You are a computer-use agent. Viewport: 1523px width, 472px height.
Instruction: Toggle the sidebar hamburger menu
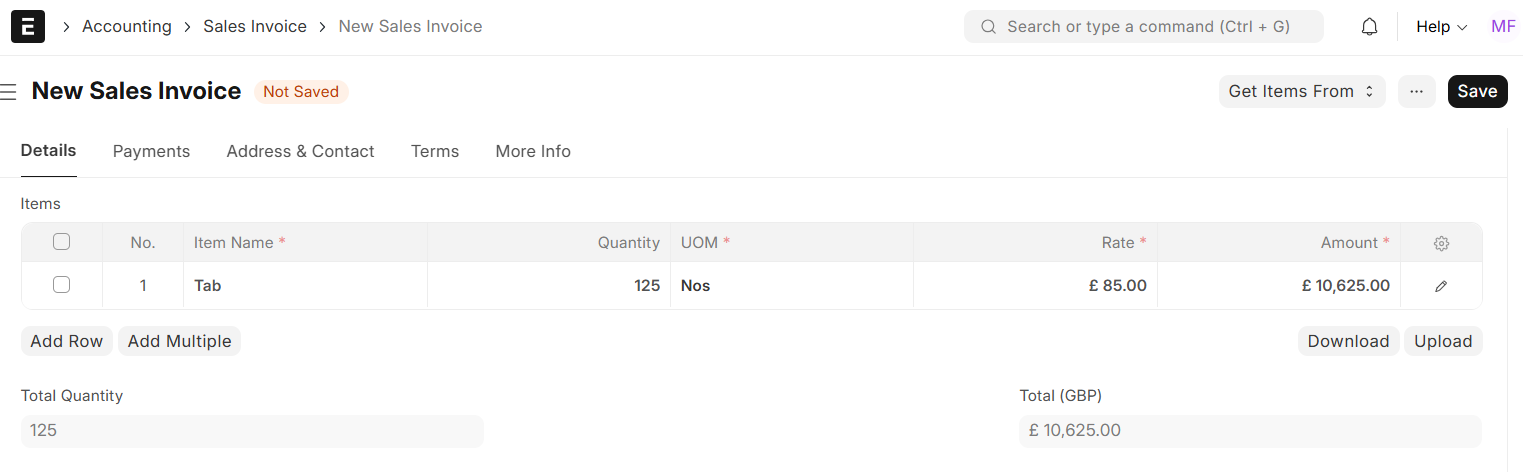click(9, 92)
